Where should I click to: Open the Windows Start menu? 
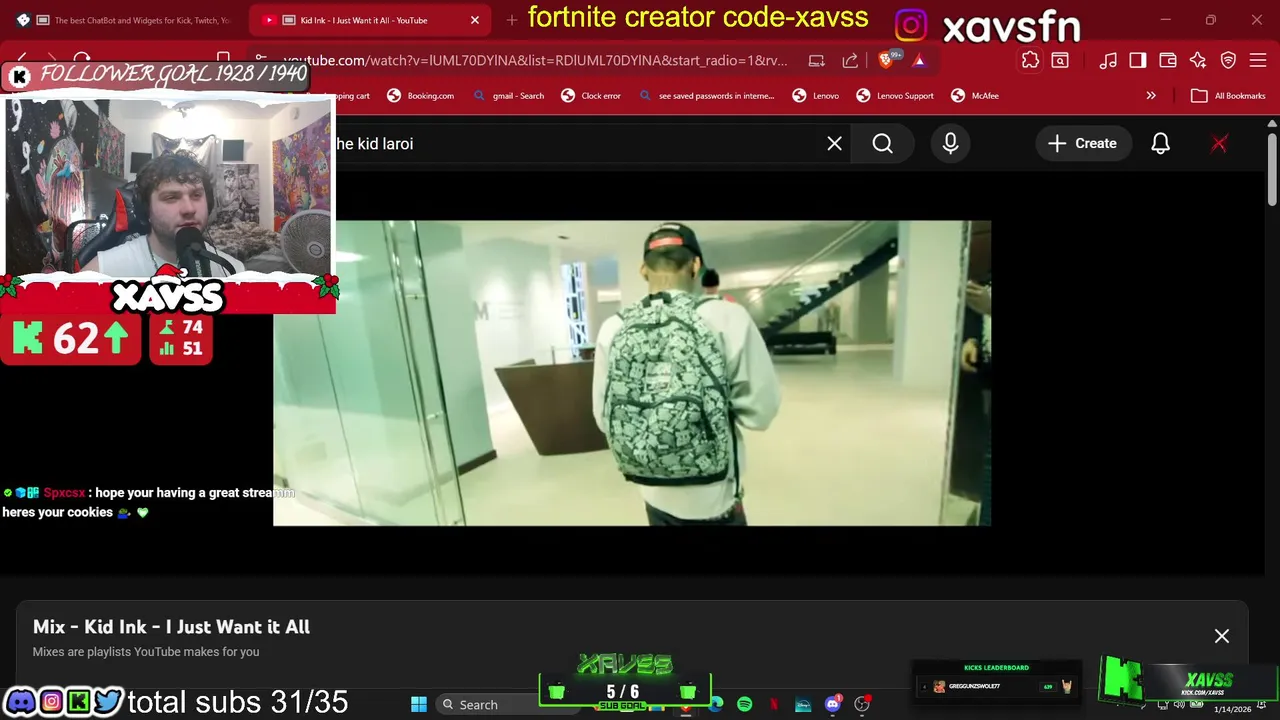(419, 704)
